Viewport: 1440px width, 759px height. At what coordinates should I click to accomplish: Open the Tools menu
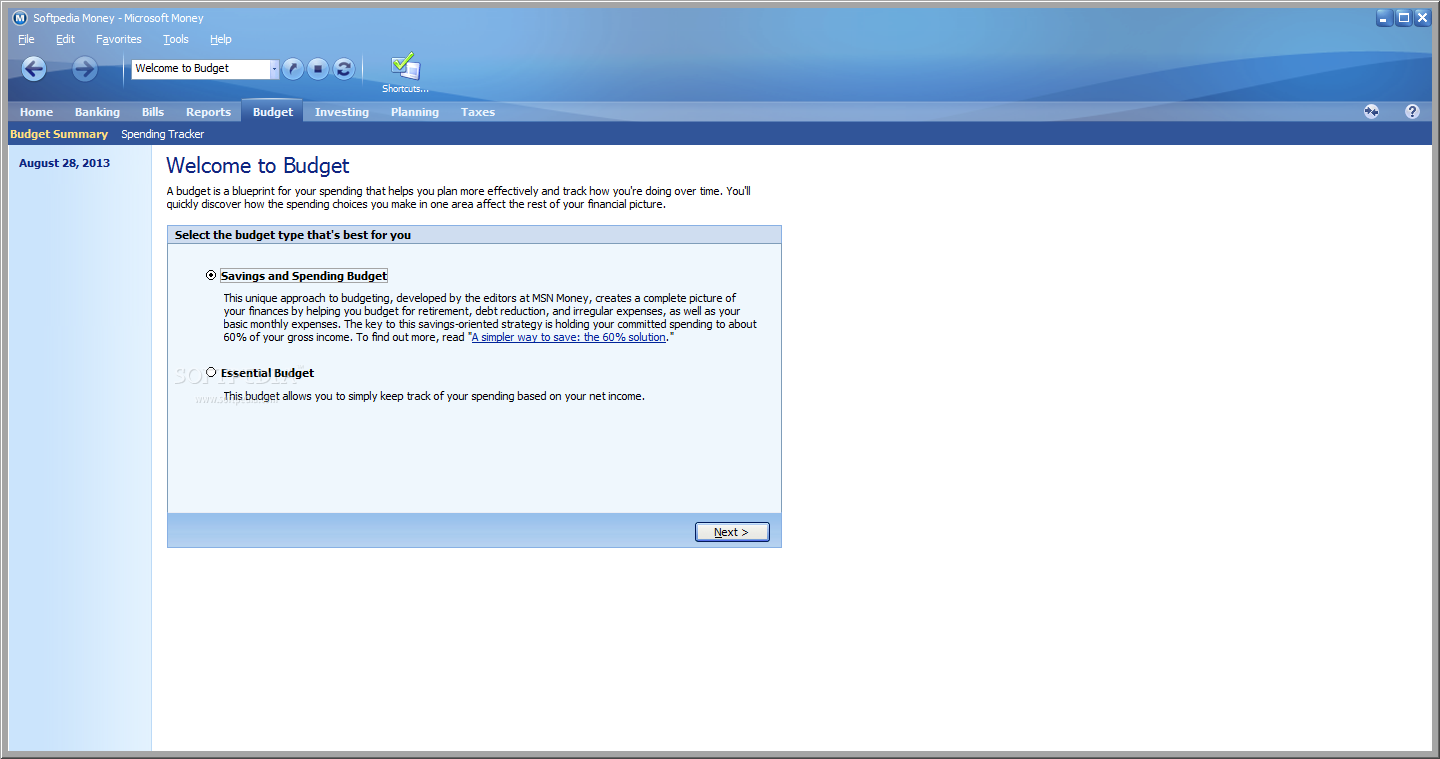click(x=176, y=39)
